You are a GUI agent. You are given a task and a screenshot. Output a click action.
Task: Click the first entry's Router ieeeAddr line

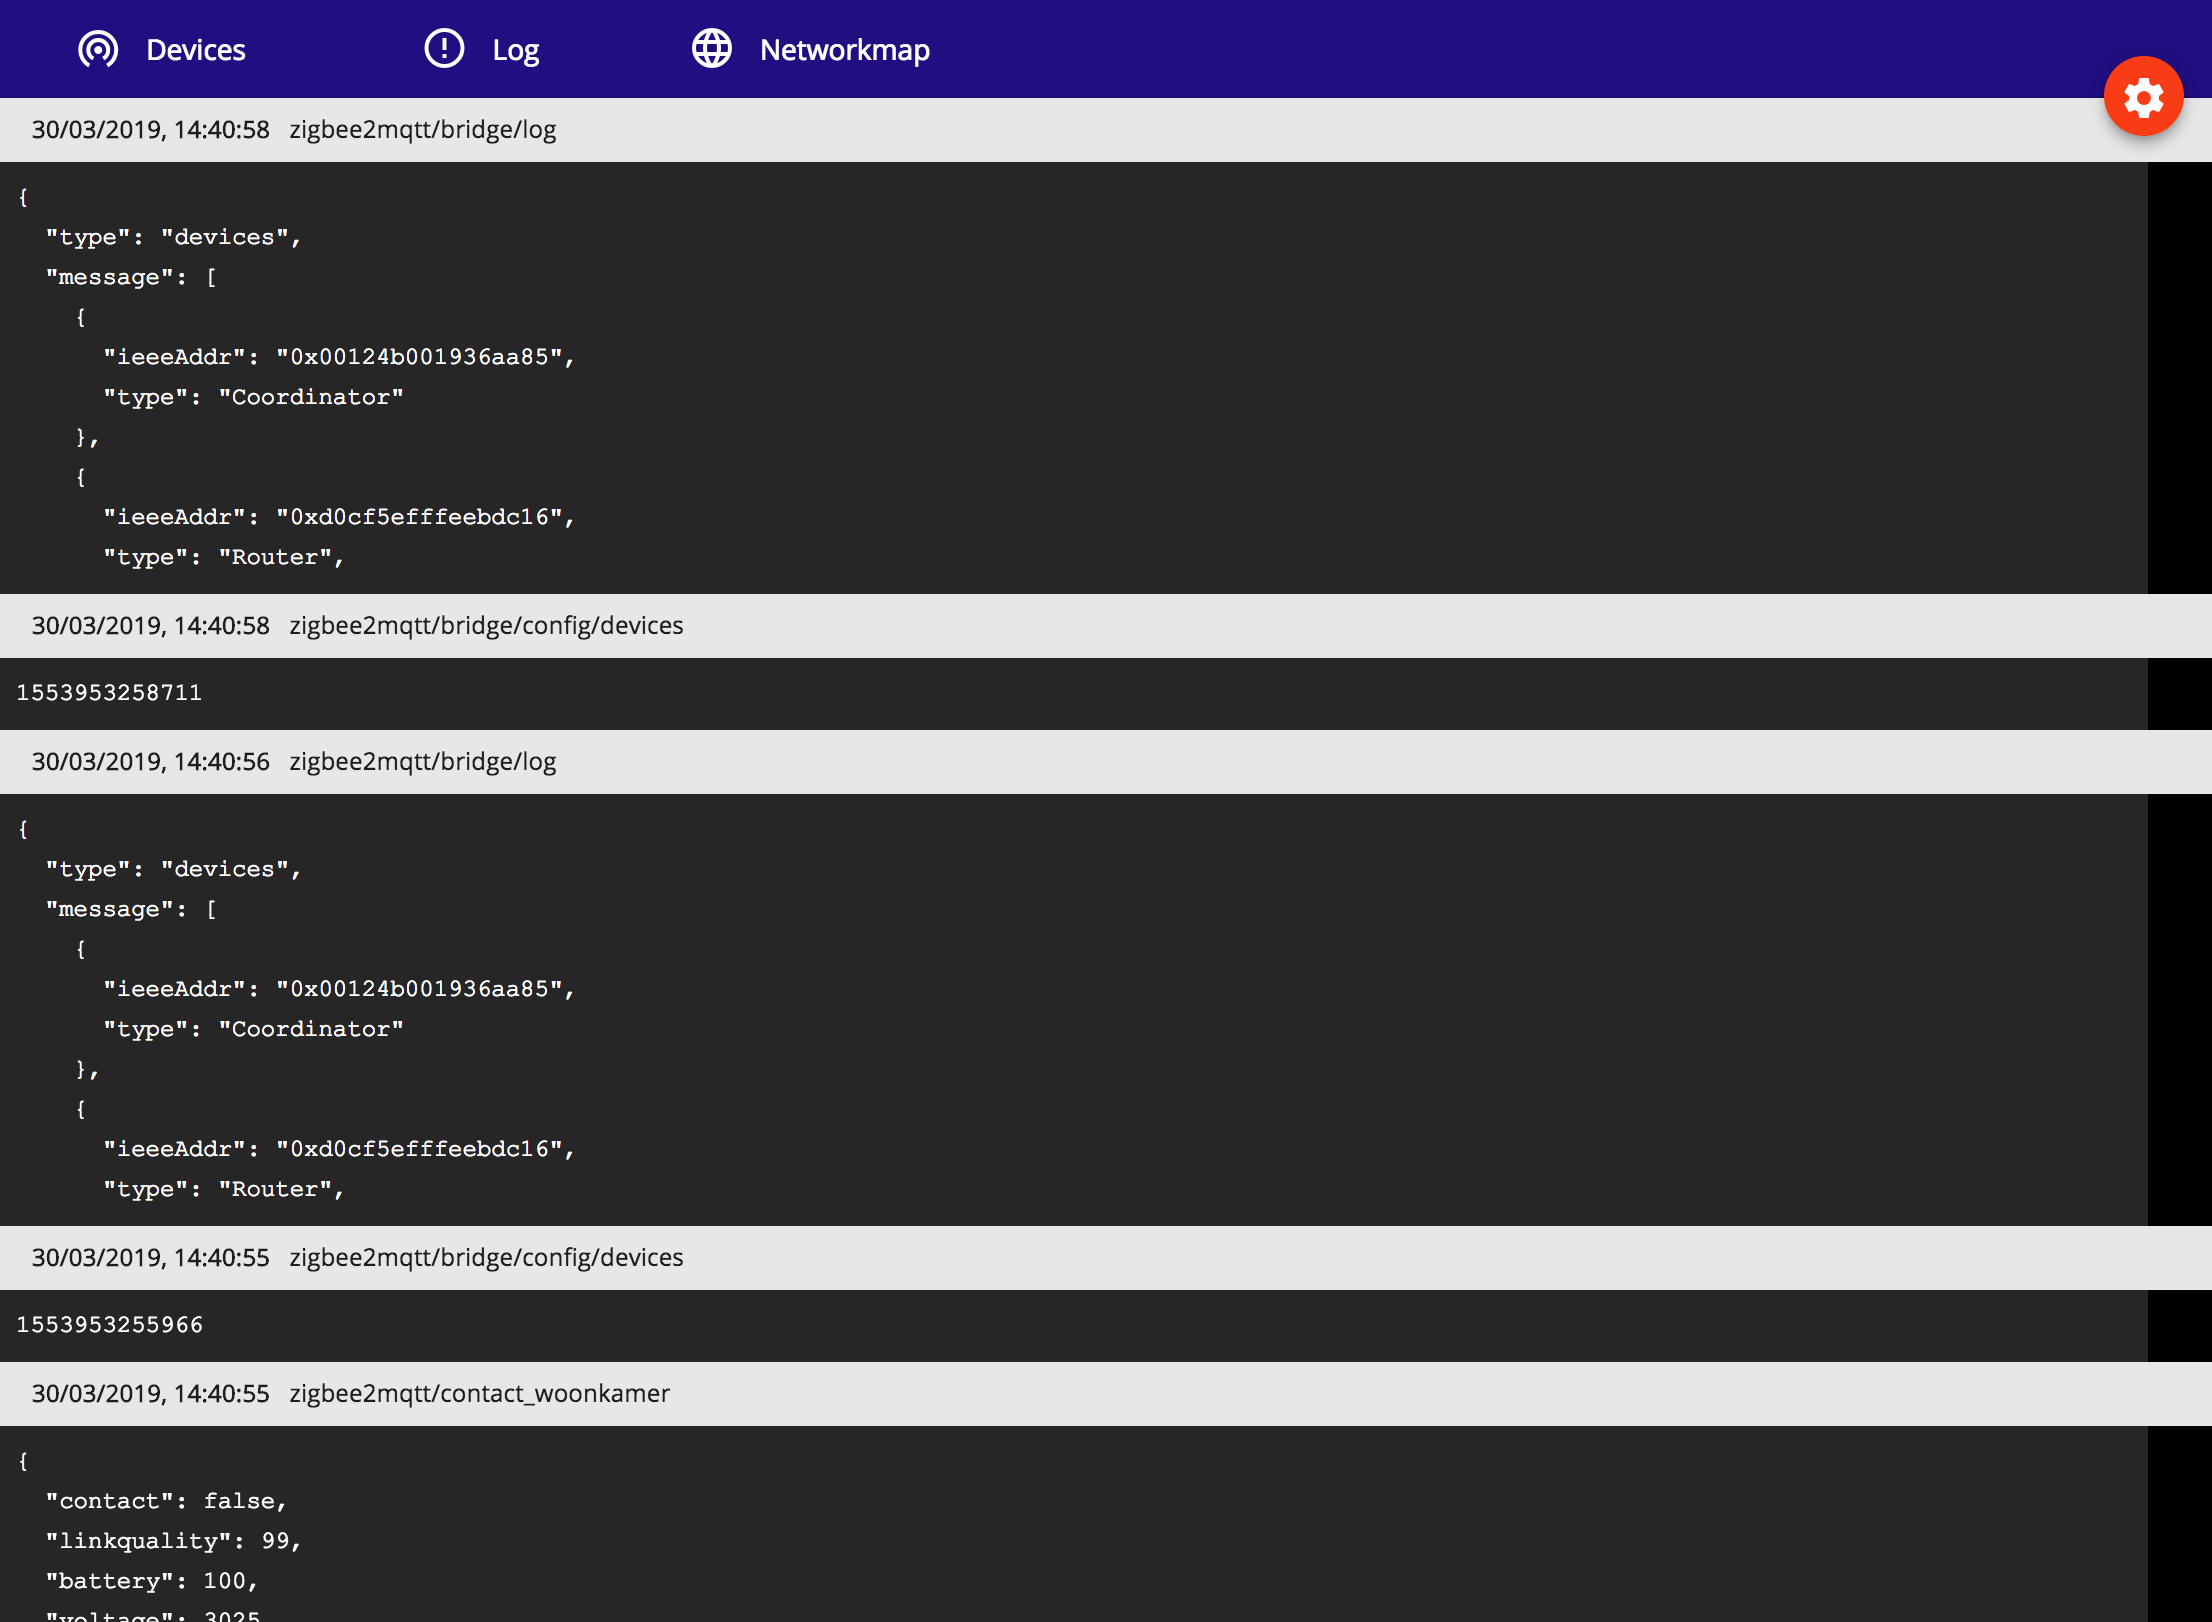pyautogui.click(x=338, y=517)
